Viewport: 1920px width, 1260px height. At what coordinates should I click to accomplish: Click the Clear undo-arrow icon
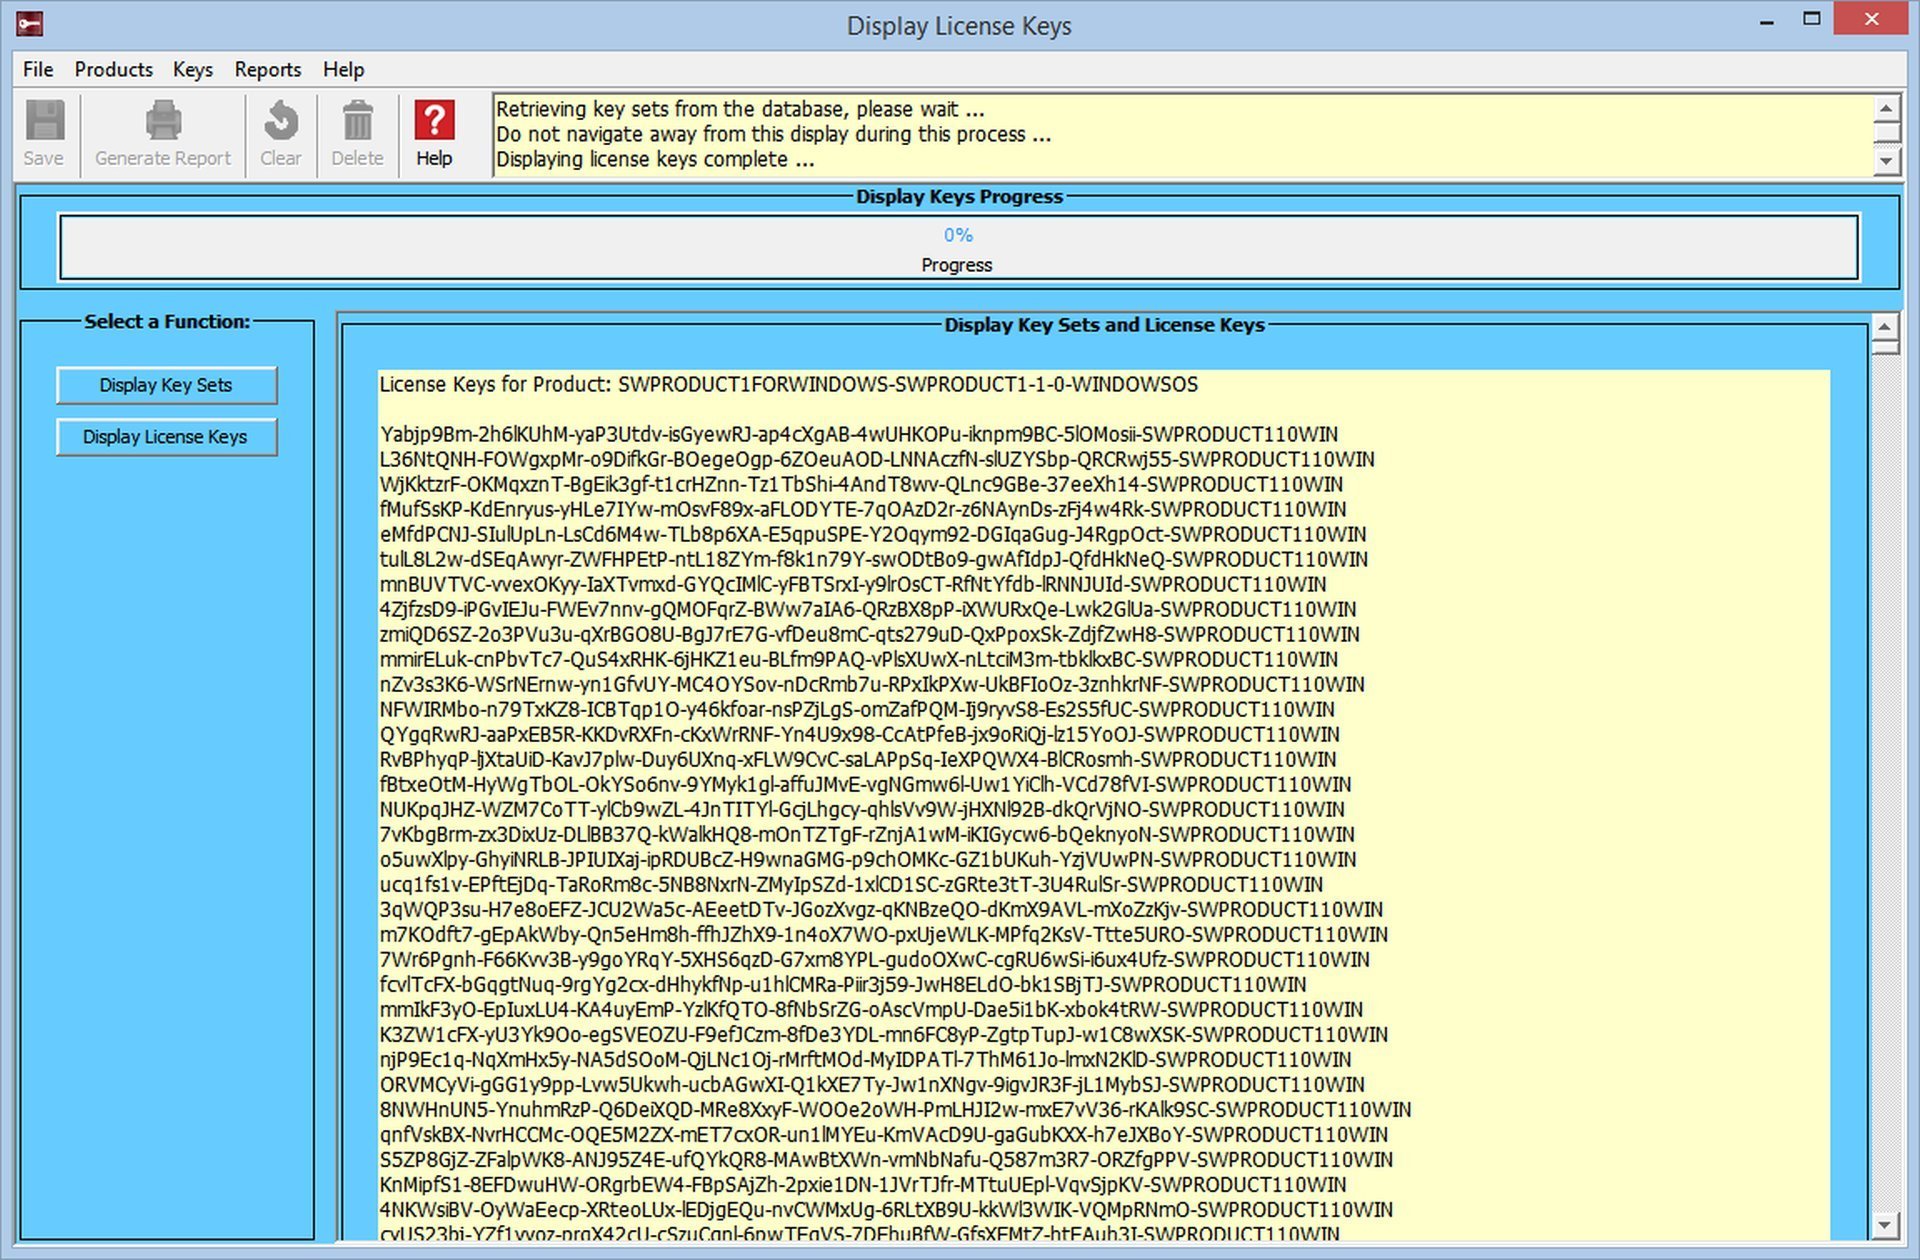[281, 122]
